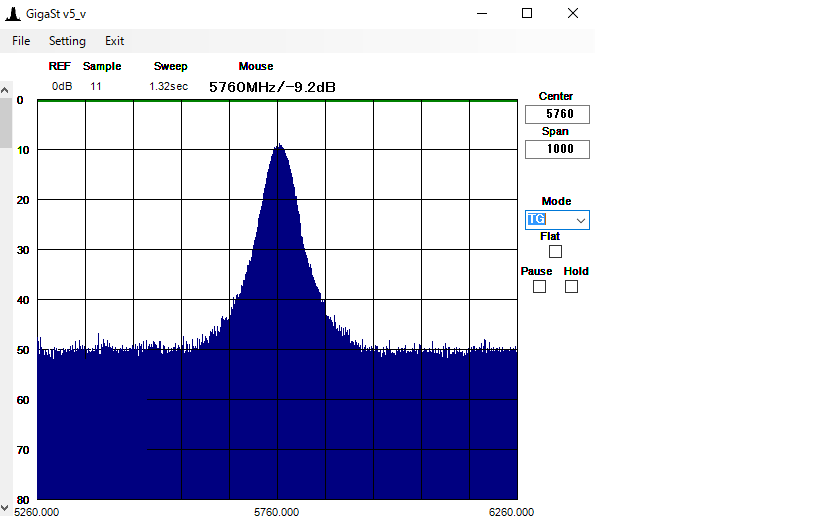Screen dimensions: 816x532
Task: Click the Exit menu item
Action: pos(115,41)
